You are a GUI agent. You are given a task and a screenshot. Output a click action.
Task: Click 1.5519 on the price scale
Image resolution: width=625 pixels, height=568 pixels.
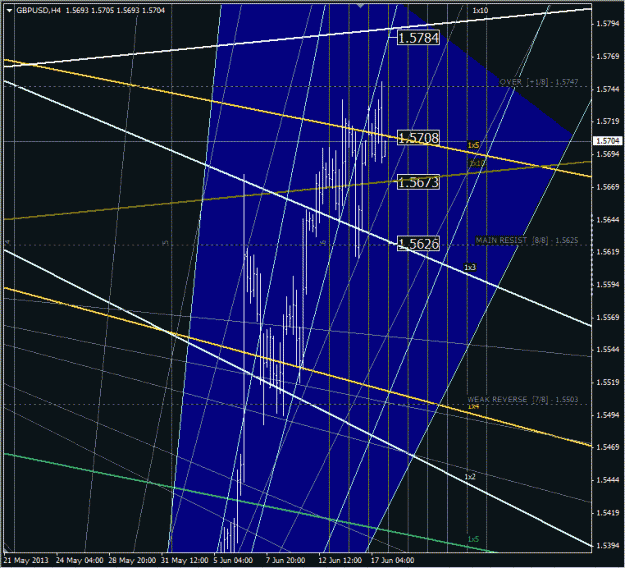click(608, 383)
